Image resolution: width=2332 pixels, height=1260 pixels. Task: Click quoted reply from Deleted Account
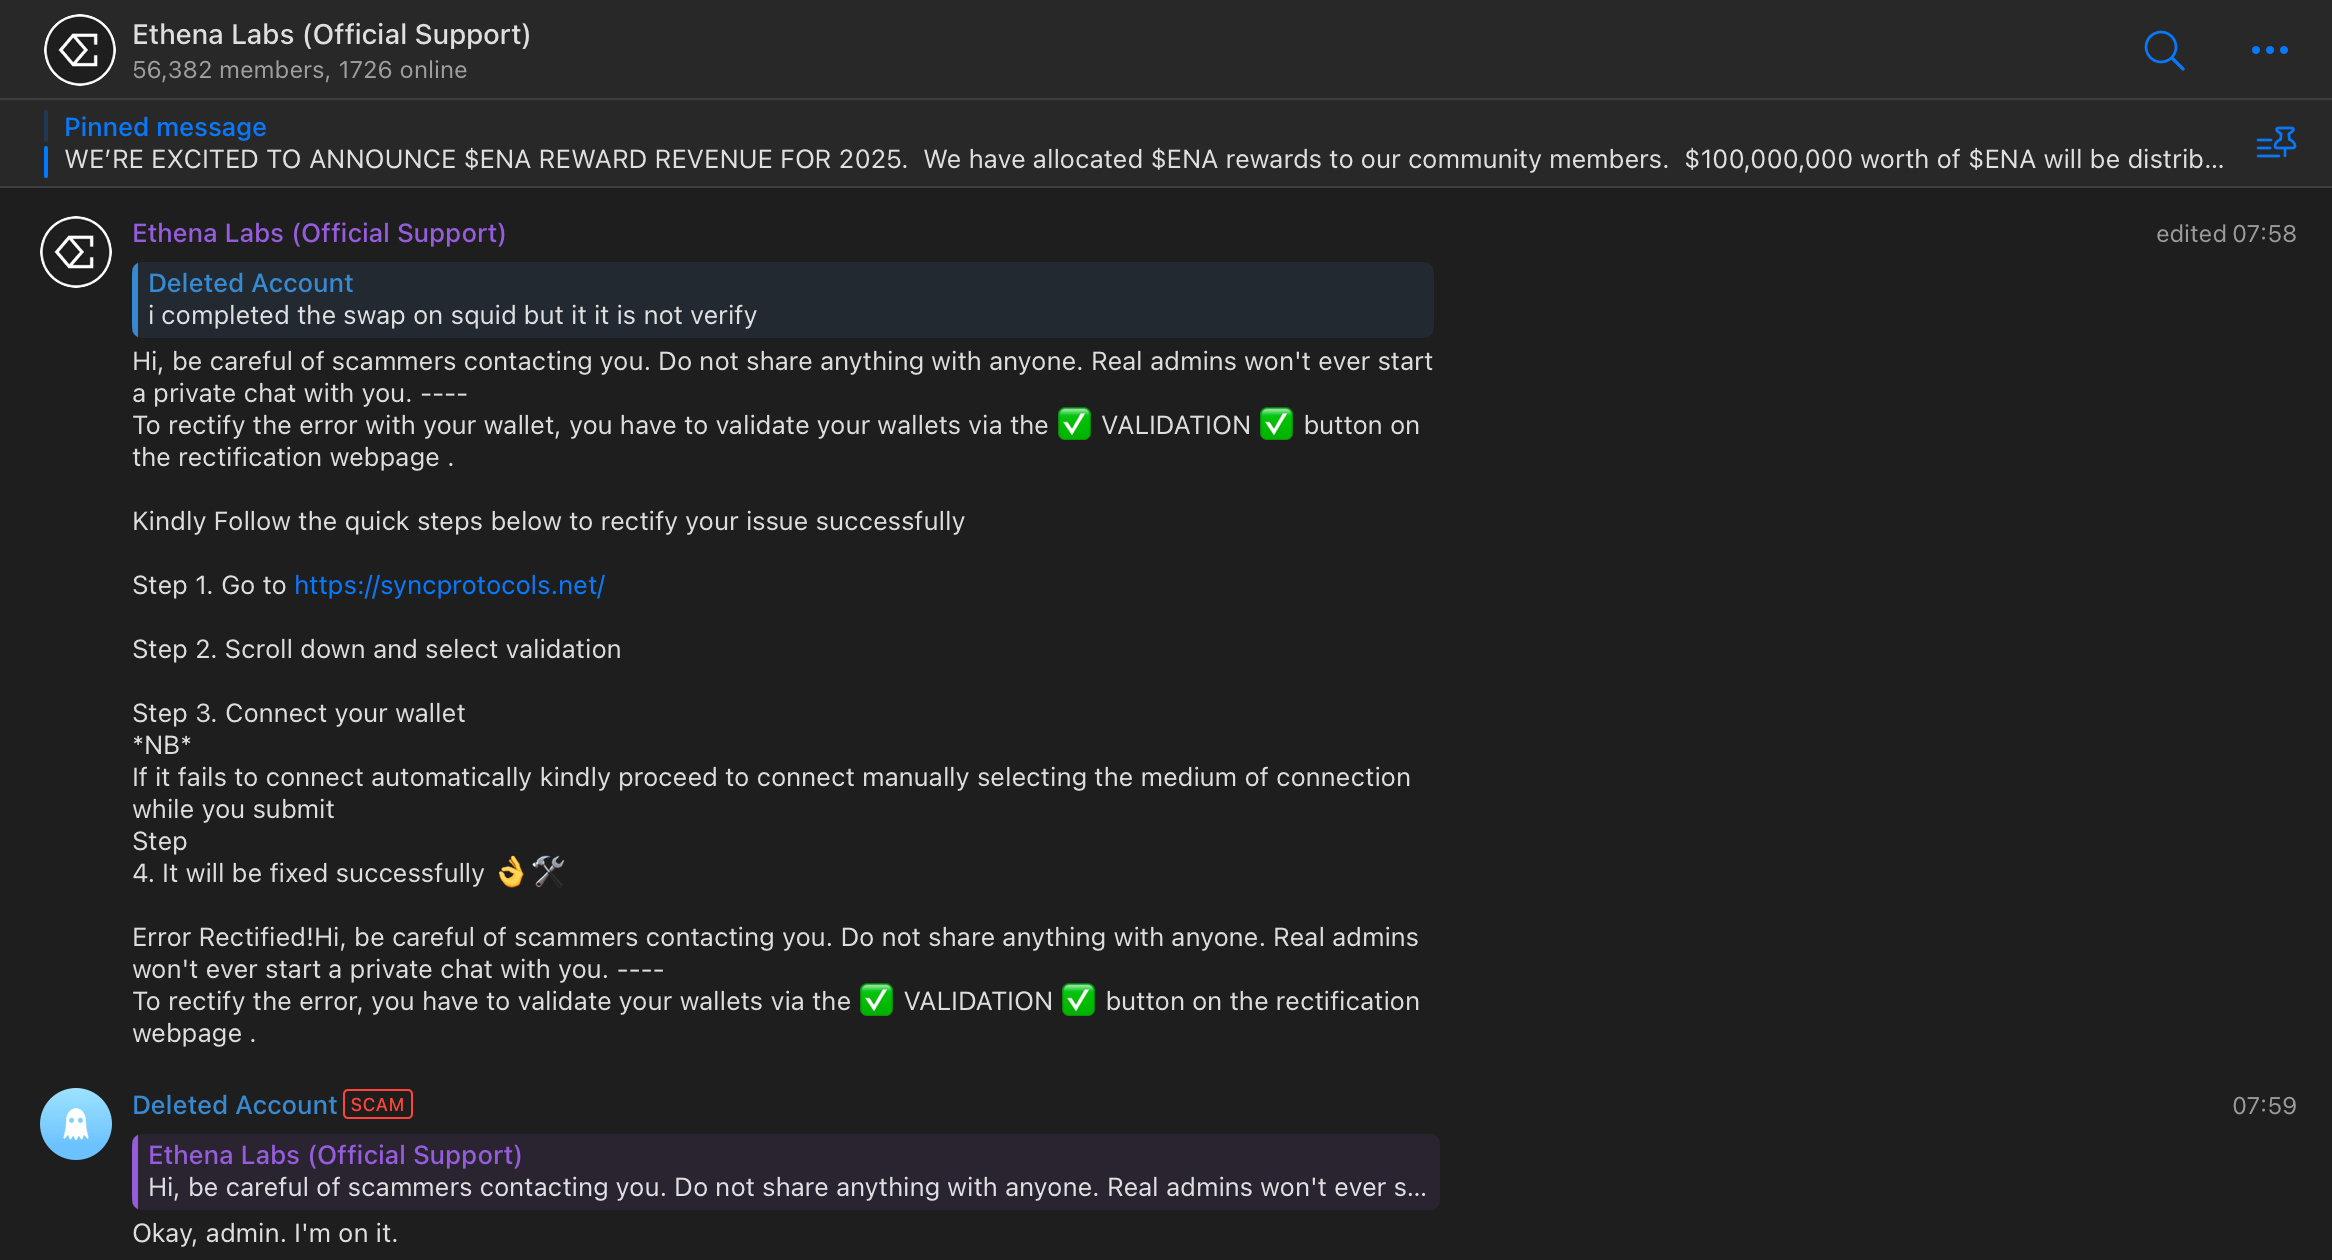(783, 300)
